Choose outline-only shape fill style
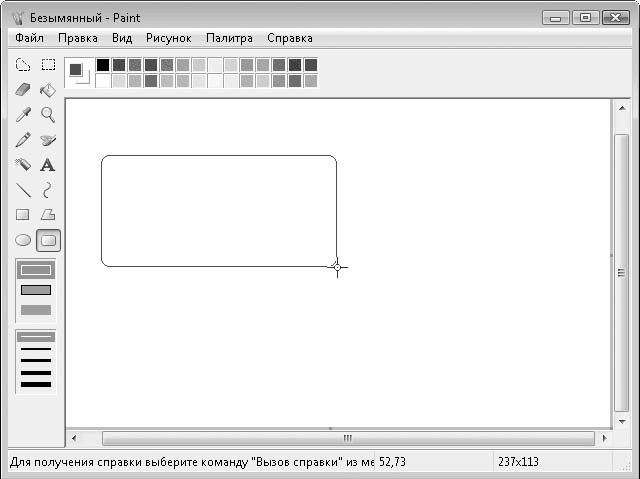 [x=36, y=270]
